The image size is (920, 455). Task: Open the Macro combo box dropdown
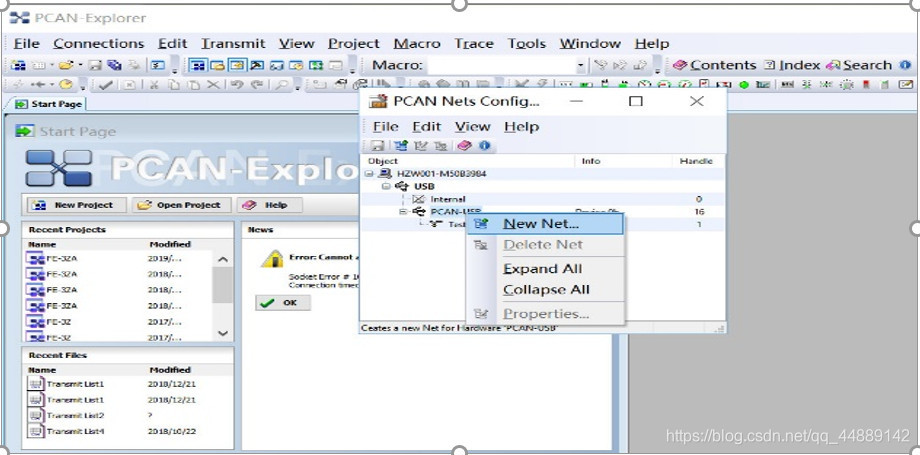580,65
